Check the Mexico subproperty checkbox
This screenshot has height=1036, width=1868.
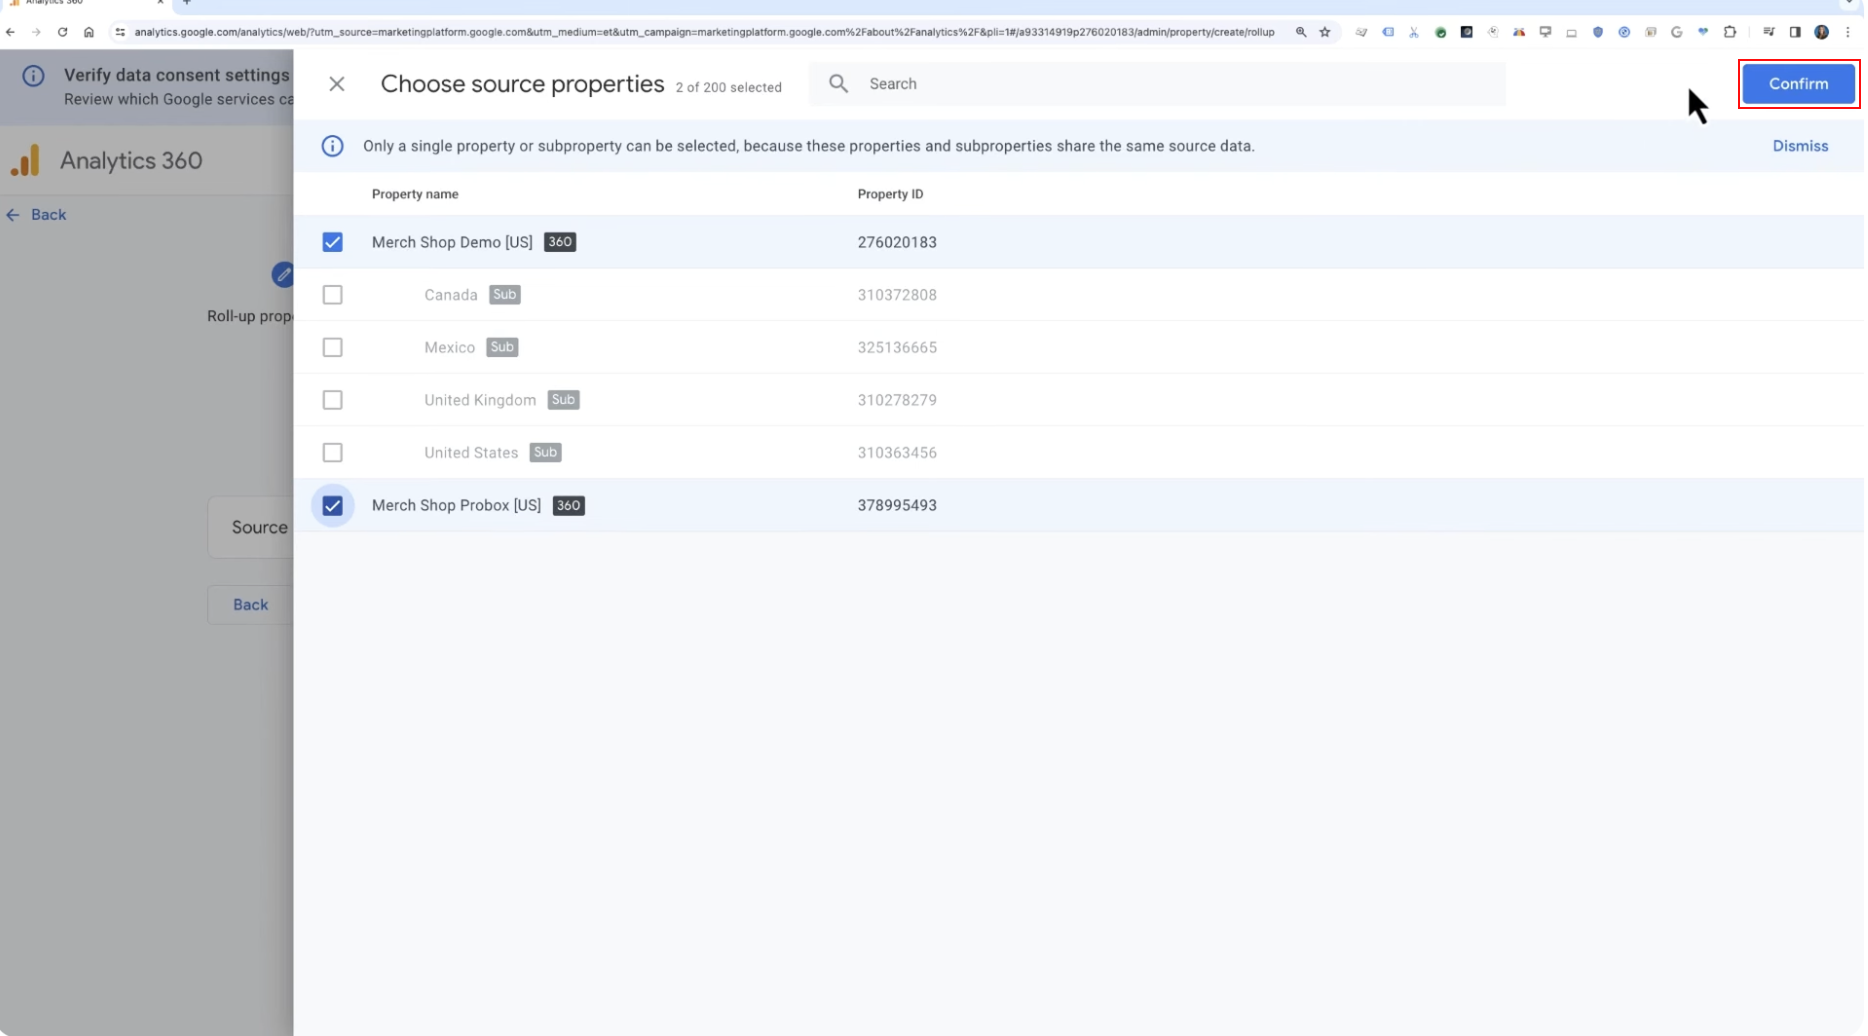[333, 348]
